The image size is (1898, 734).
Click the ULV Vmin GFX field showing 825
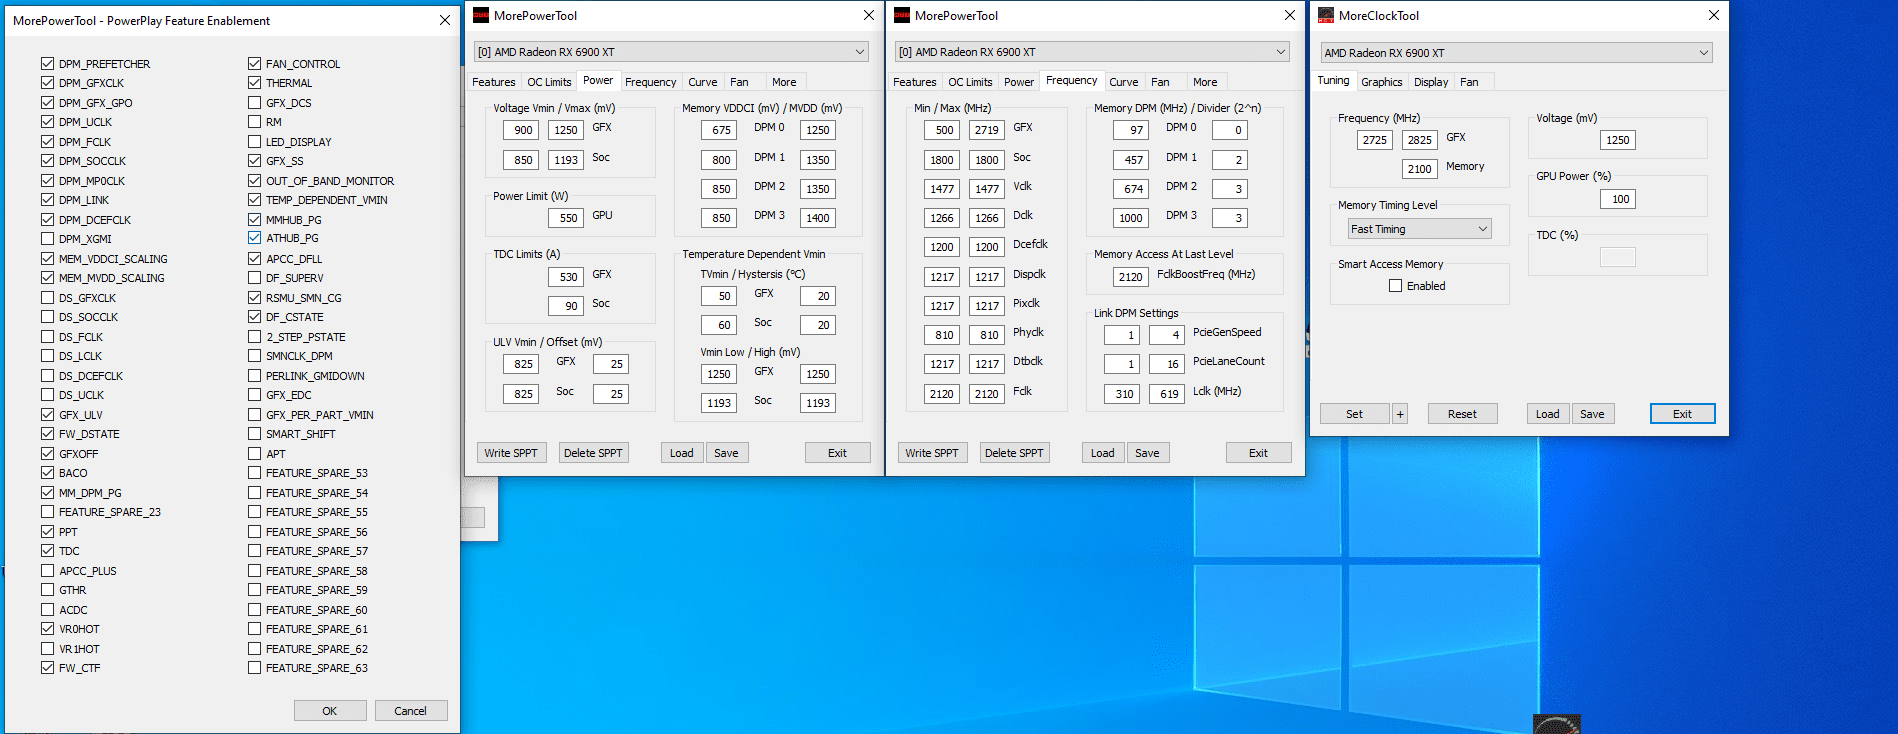(521, 365)
